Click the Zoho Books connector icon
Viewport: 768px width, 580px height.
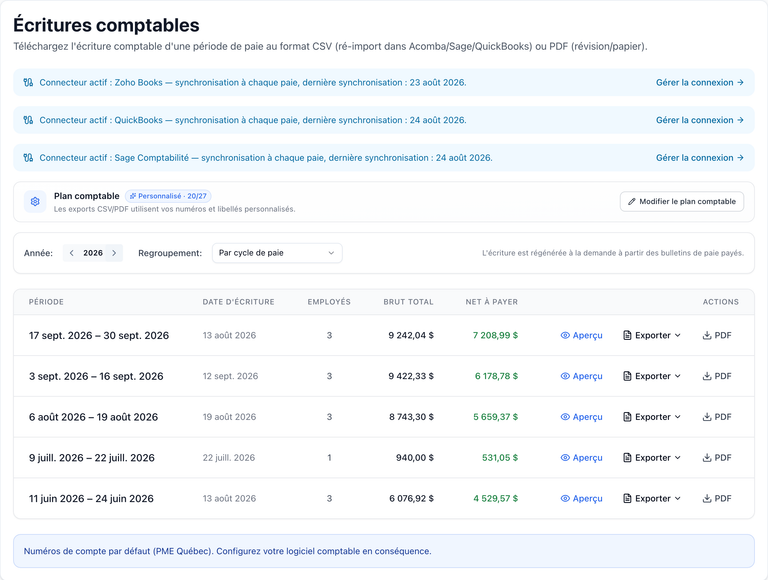point(28,82)
